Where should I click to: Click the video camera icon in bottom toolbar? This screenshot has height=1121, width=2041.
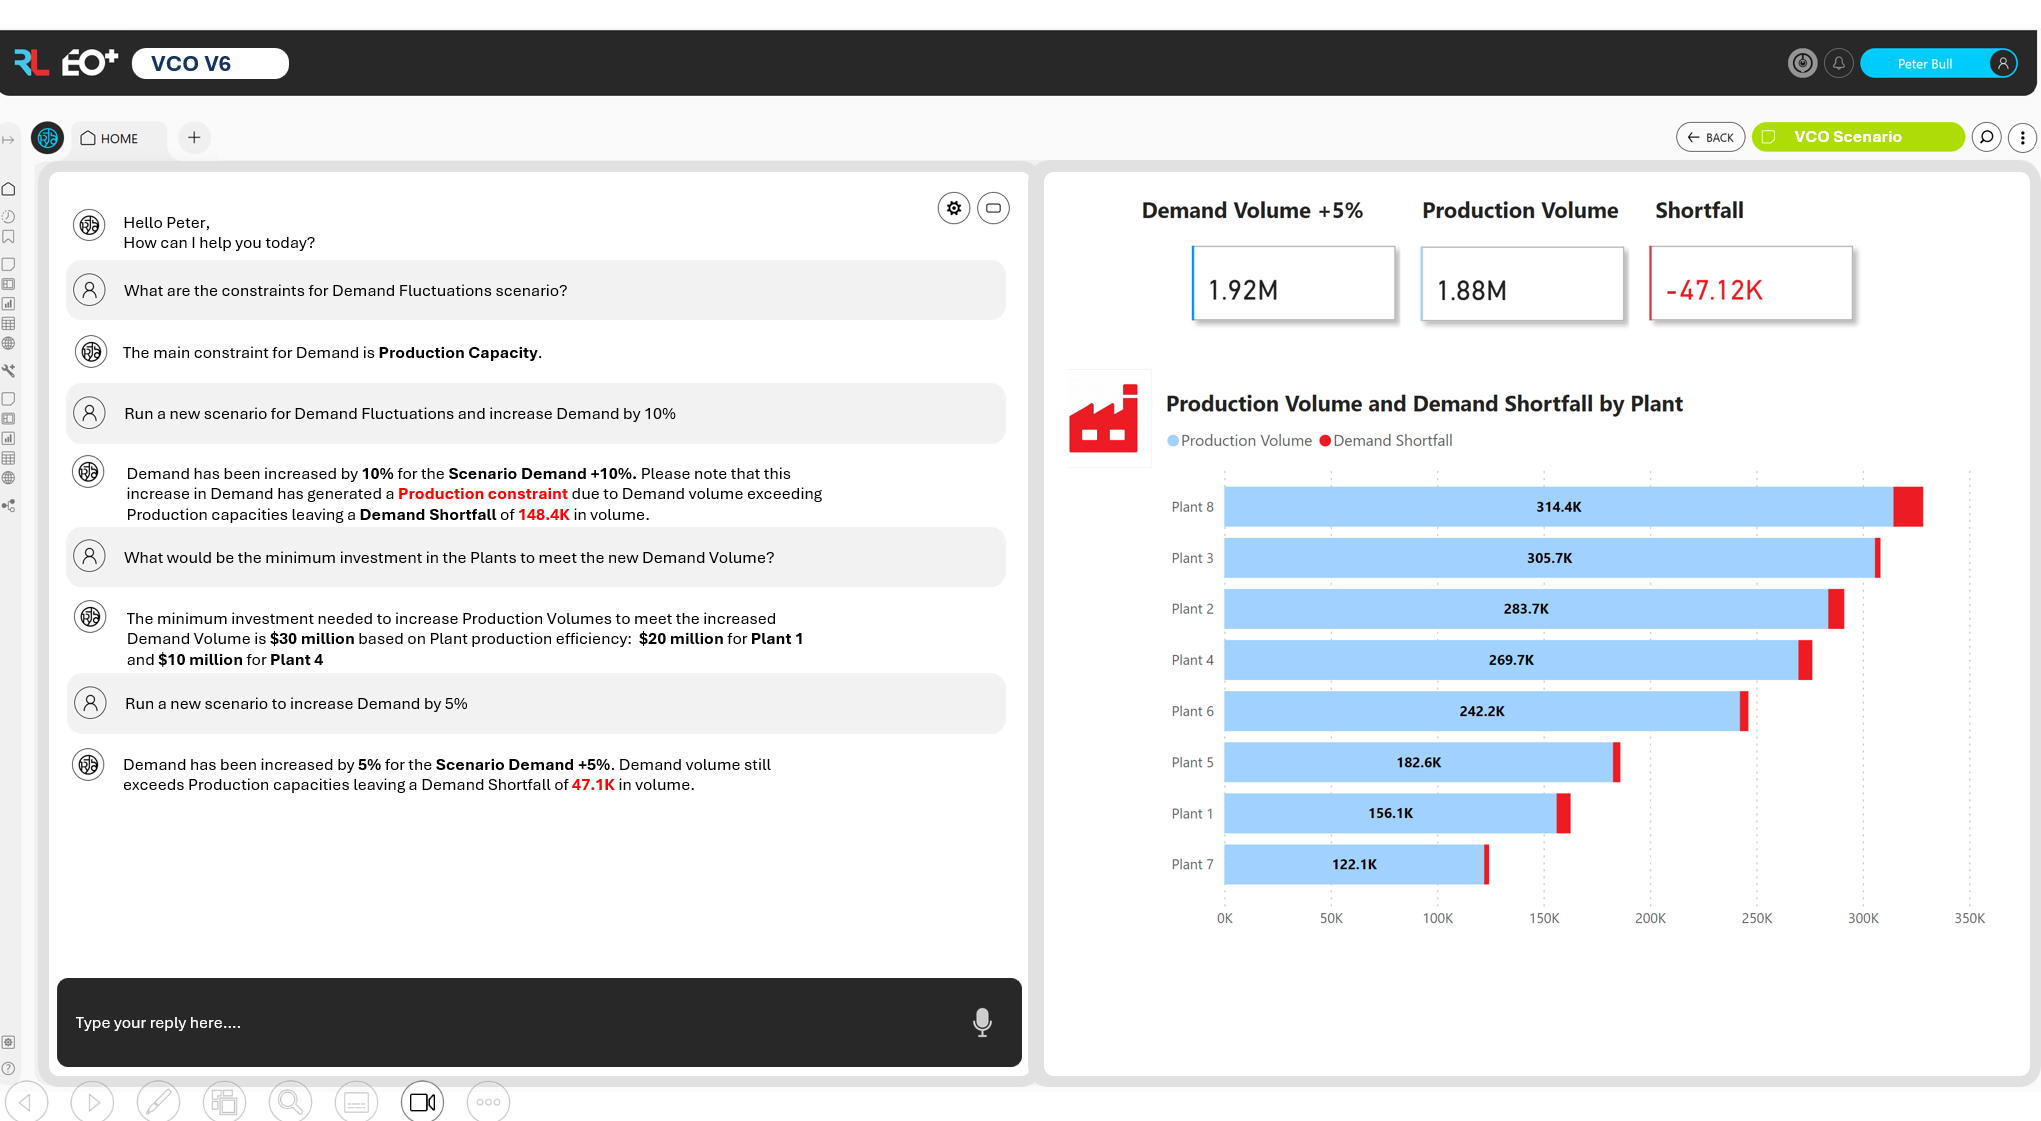pos(422,1102)
